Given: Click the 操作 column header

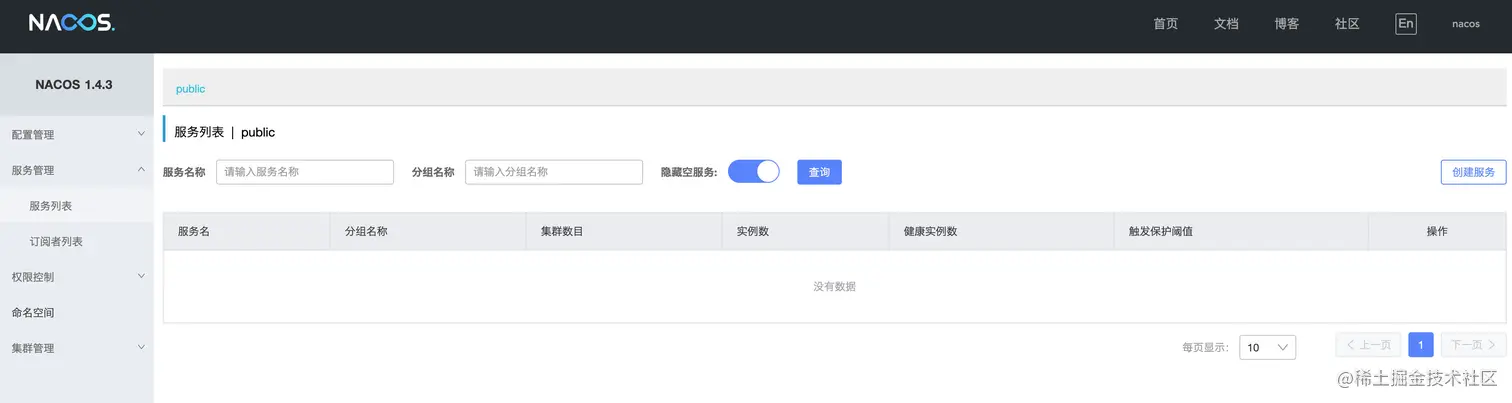Looking at the screenshot, I should click(1437, 231).
